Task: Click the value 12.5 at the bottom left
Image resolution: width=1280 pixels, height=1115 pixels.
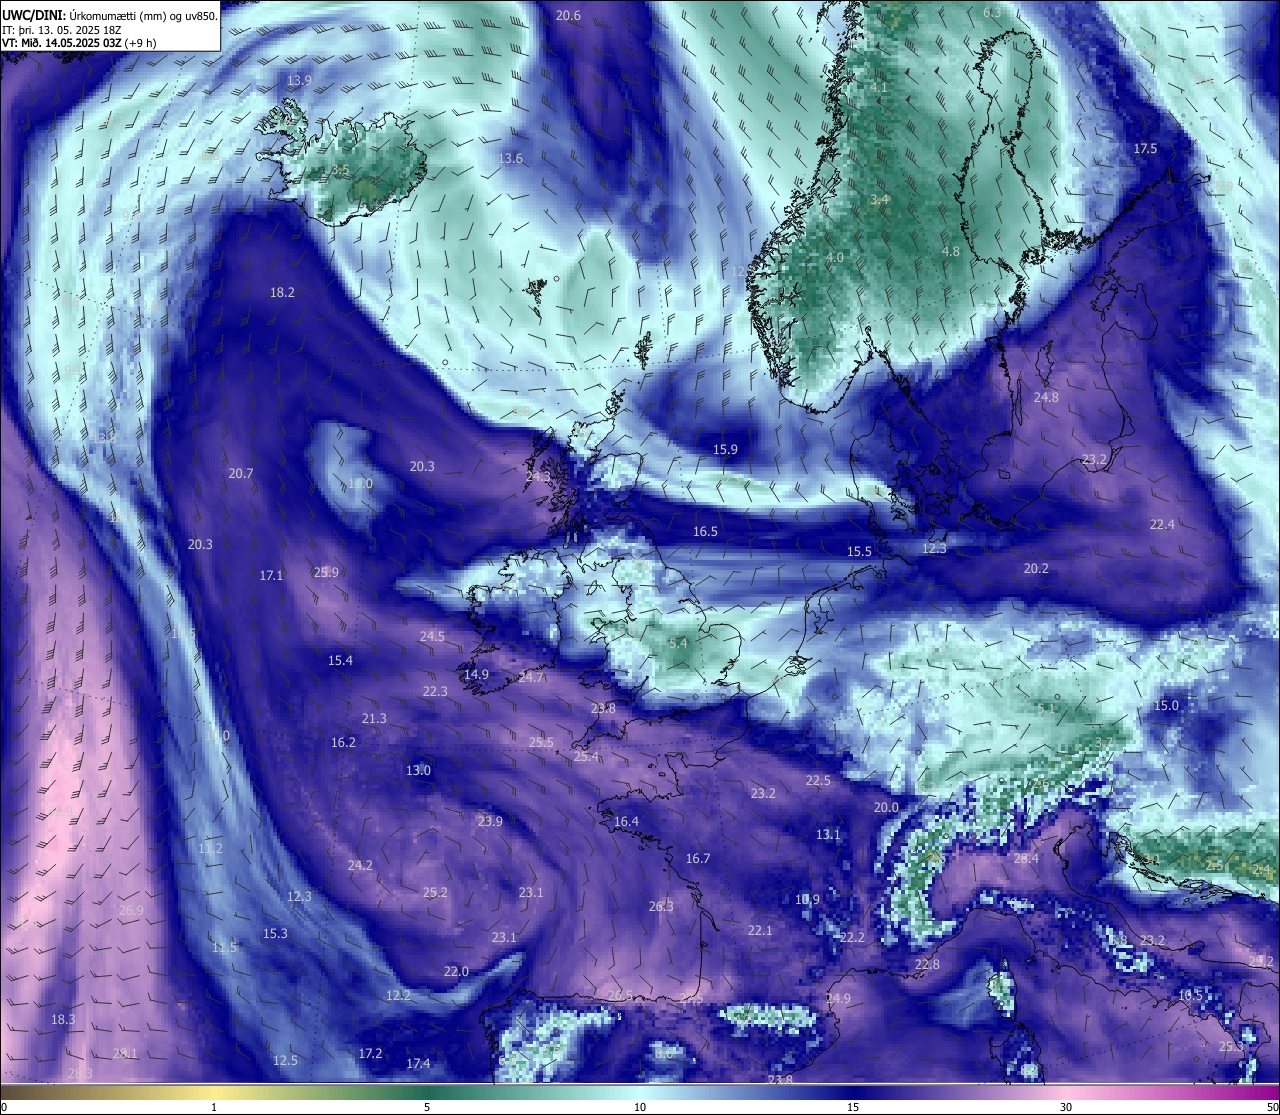Action: tap(285, 1060)
